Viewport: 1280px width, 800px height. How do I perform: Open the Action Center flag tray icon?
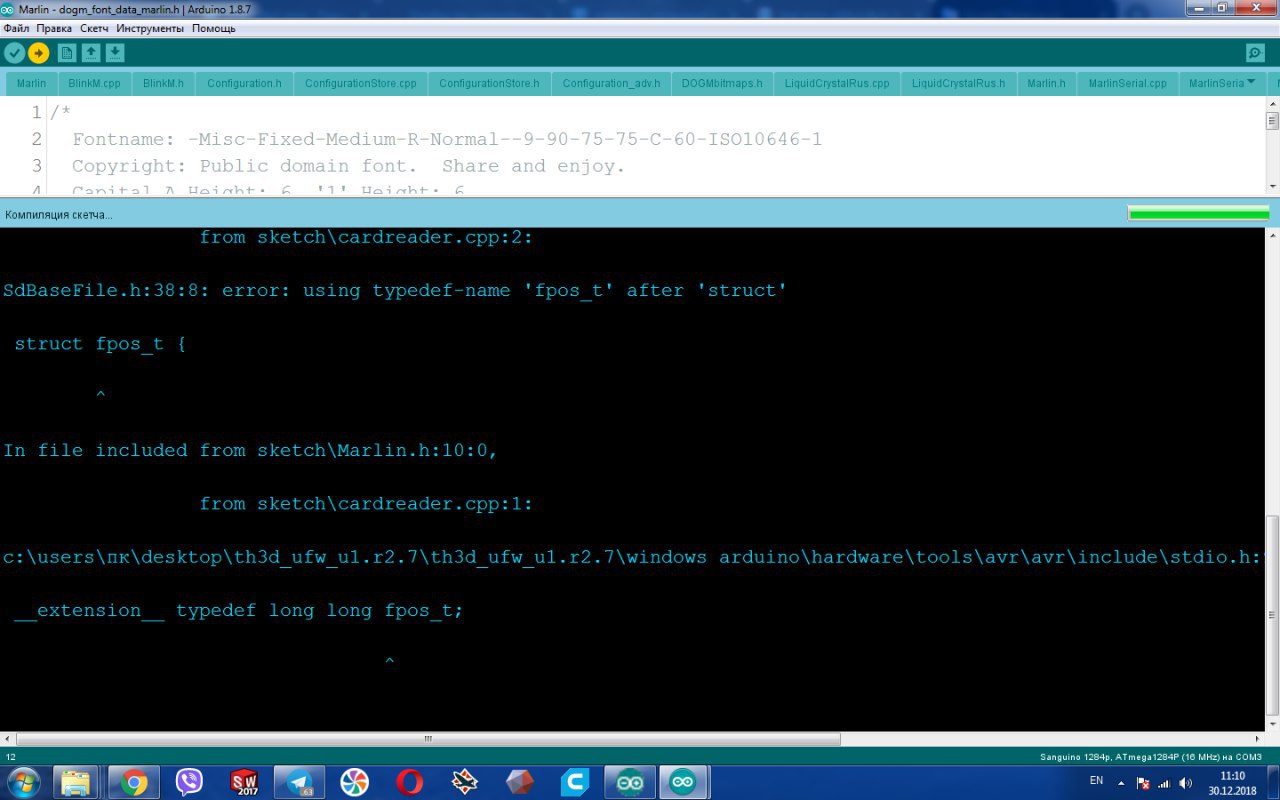pos(1144,783)
